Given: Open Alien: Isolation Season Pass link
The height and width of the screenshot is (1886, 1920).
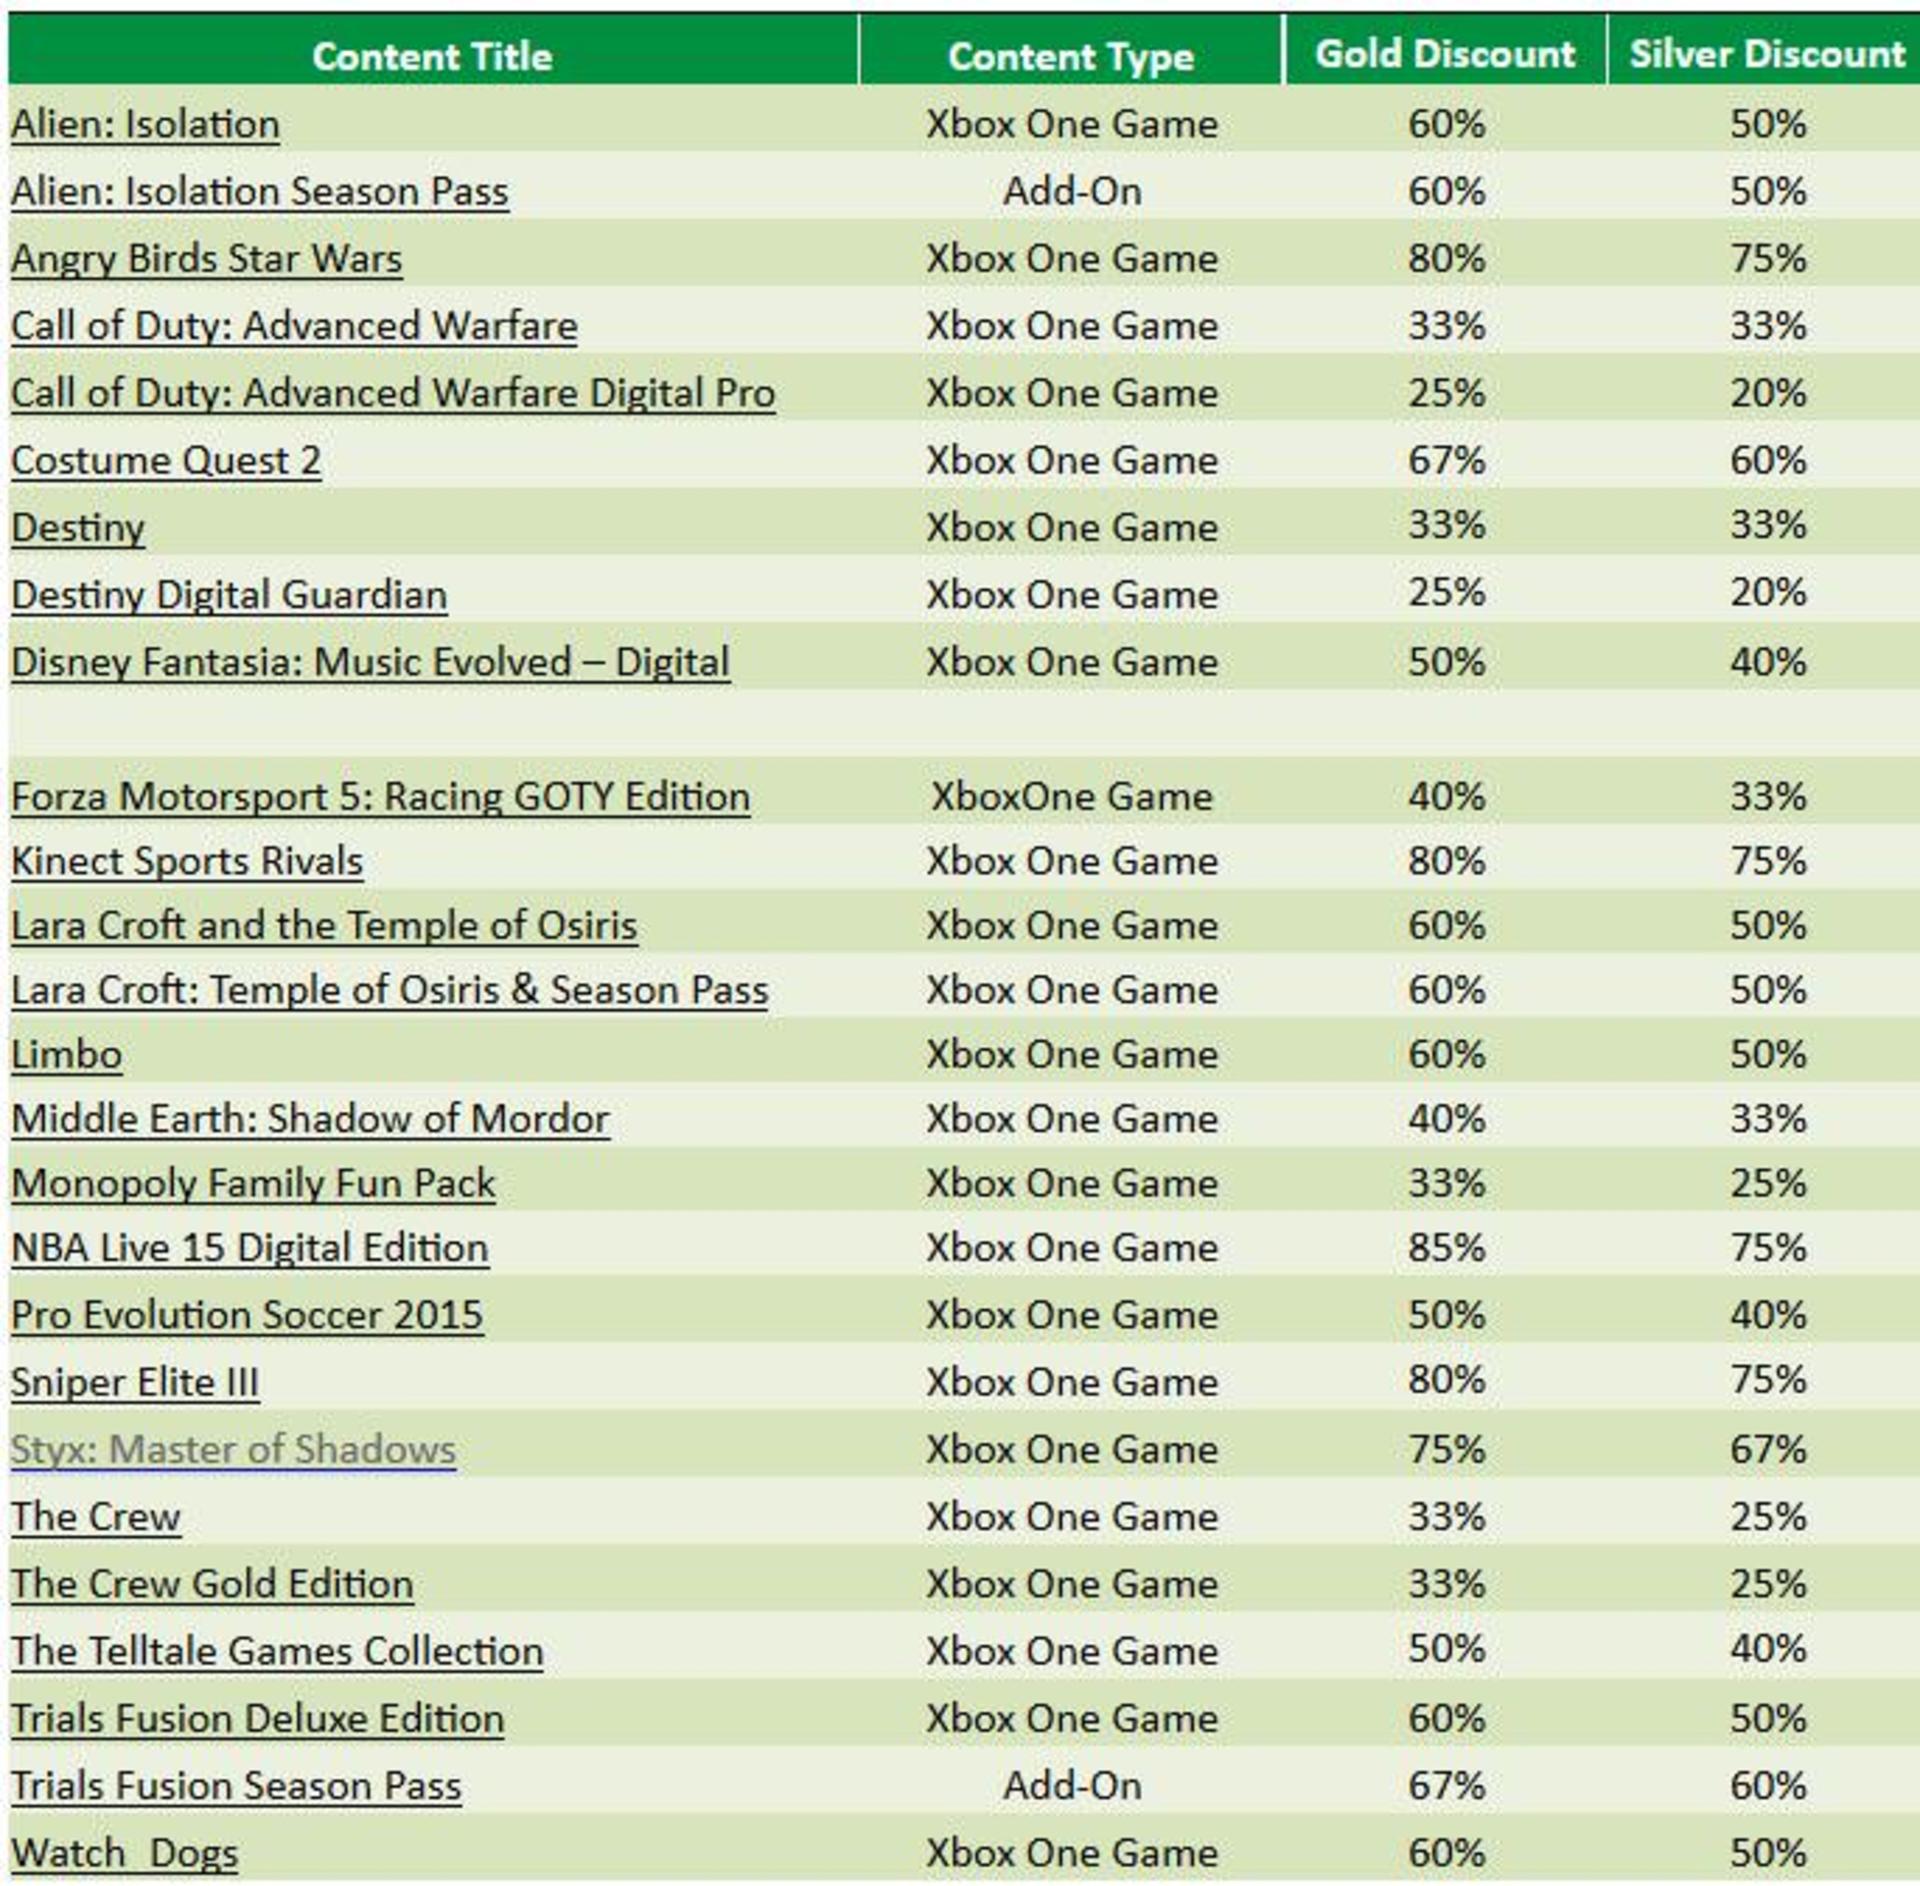Looking at the screenshot, I should [260, 191].
